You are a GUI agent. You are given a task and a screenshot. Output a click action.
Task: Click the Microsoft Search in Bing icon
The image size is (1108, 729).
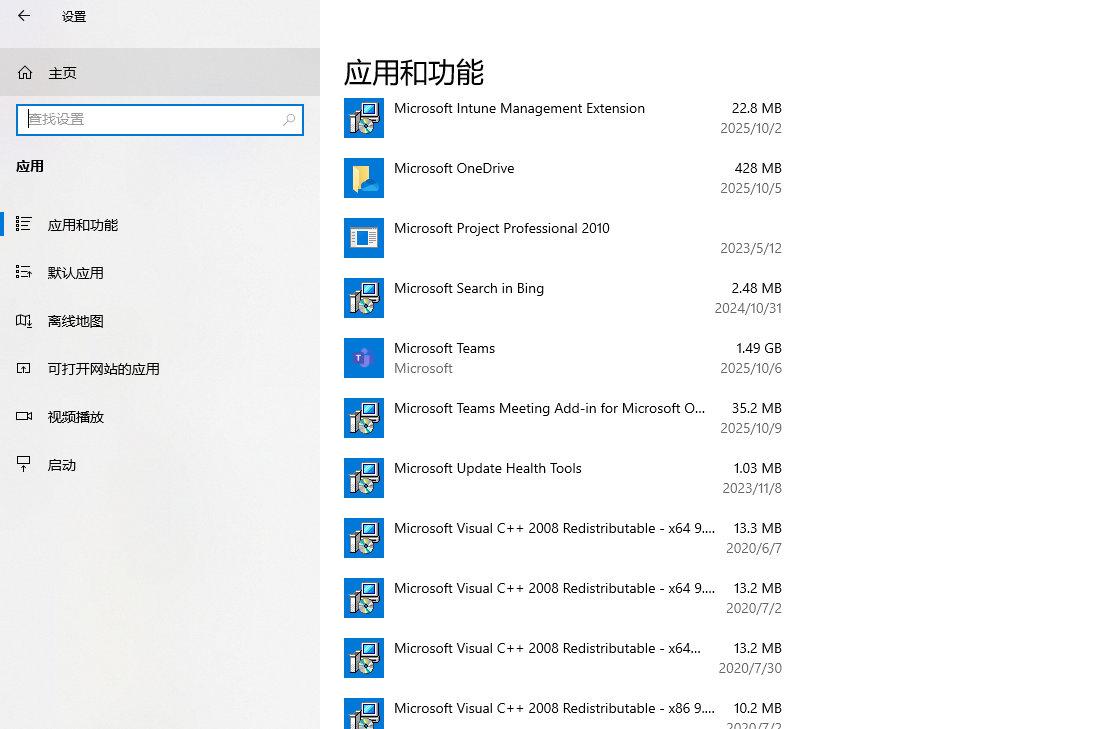tap(364, 298)
